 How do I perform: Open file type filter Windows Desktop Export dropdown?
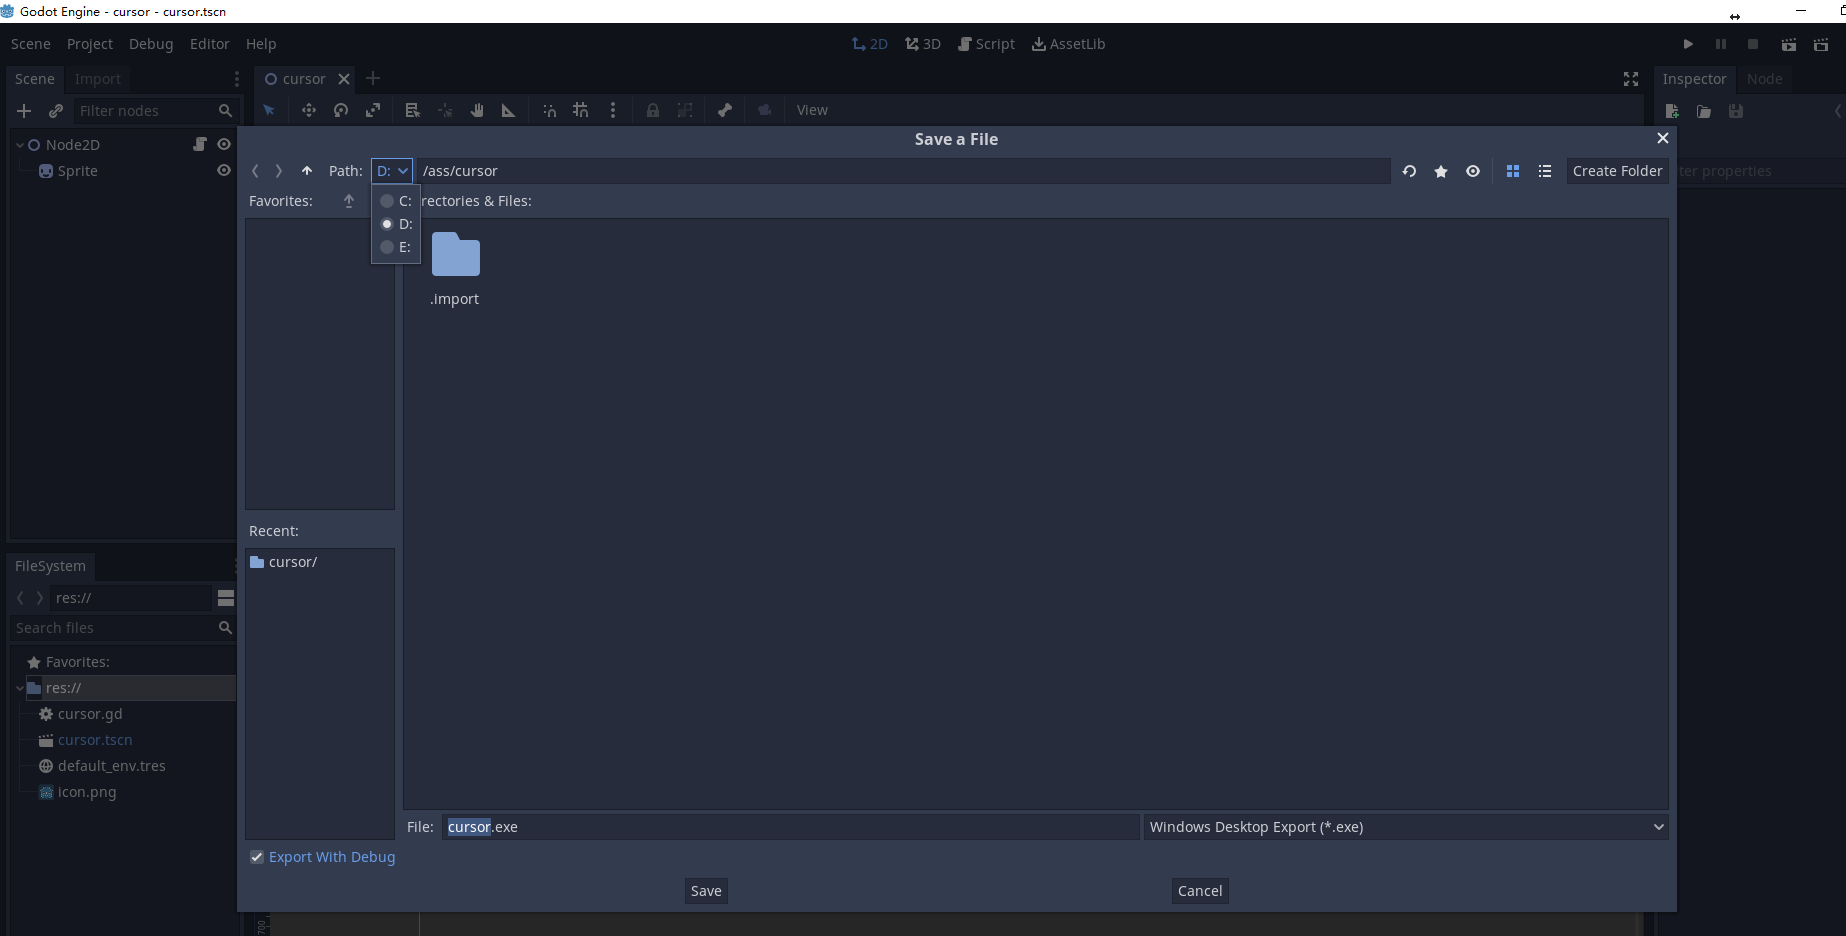tap(1406, 827)
